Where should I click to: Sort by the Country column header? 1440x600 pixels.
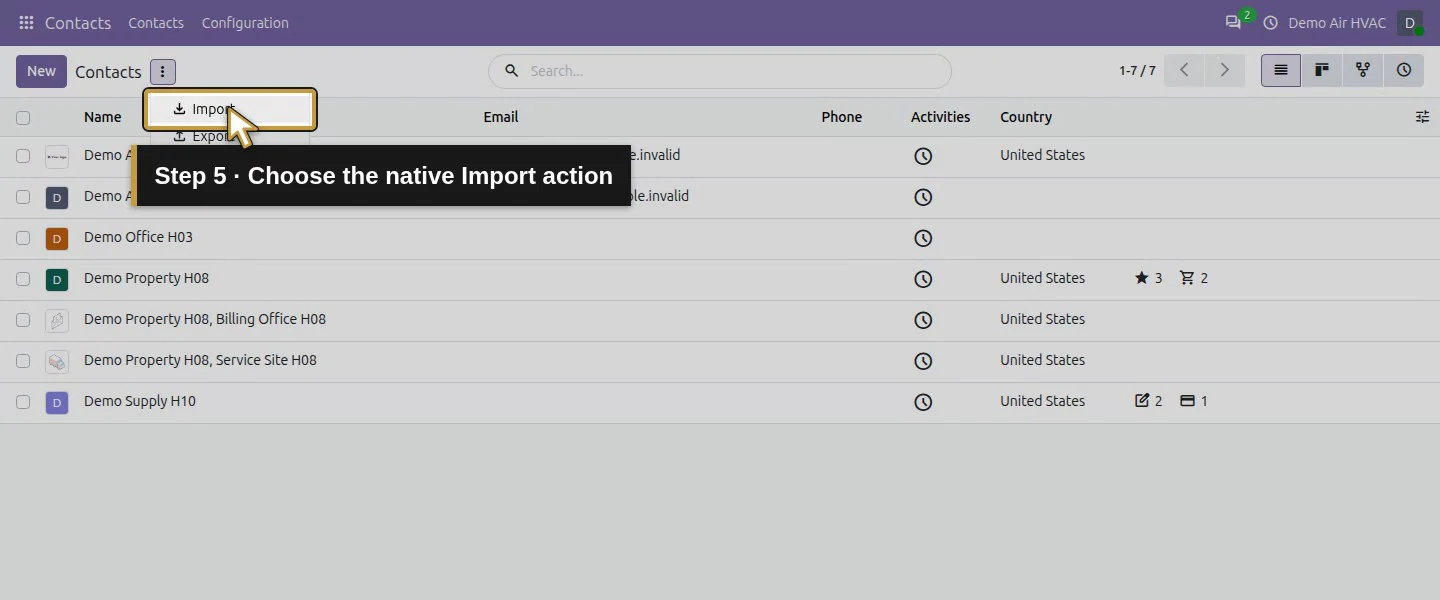1026,117
